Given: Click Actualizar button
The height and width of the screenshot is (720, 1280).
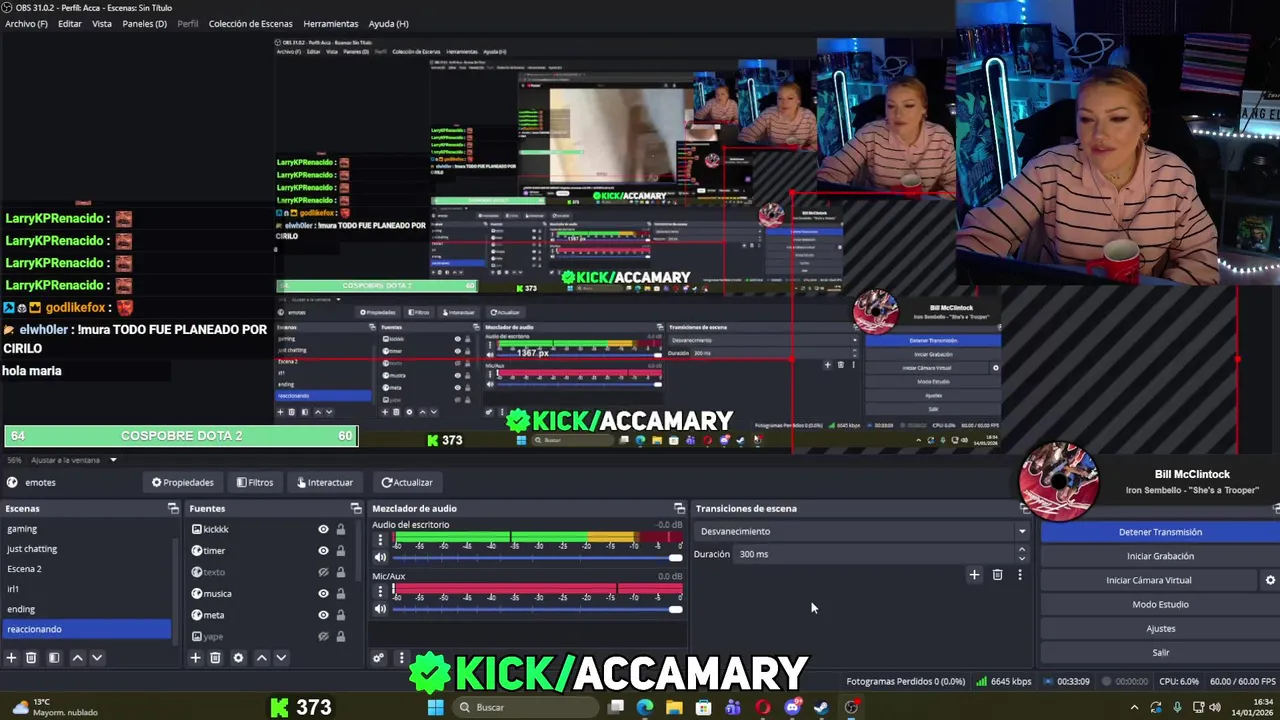Looking at the screenshot, I should pyautogui.click(x=407, y=483).
